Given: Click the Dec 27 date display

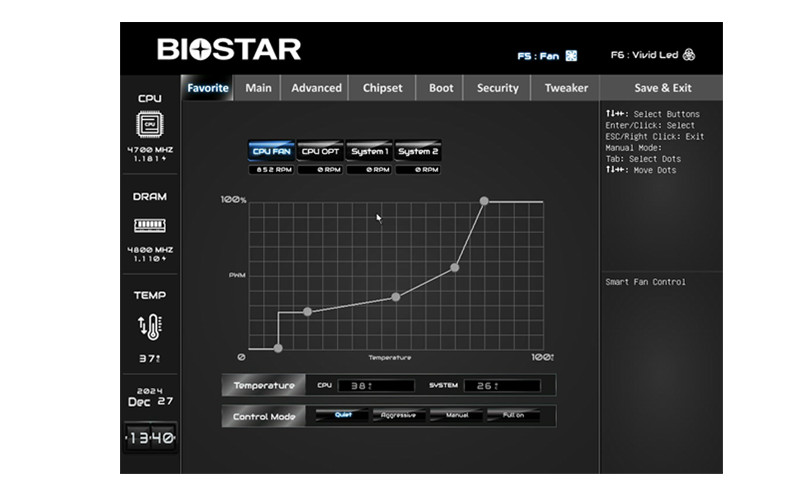Looking at the screenshot, I should [x=151, y=402].
